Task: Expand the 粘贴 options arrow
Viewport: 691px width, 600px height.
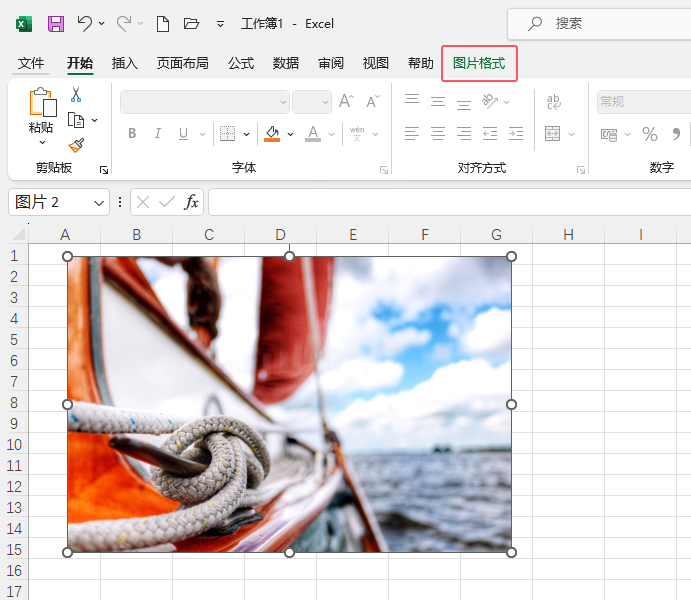Action: 42,142
